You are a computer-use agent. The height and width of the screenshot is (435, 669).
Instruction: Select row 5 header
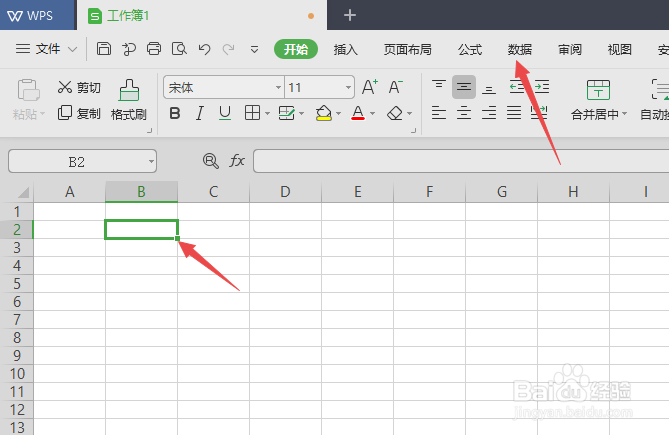17,284
